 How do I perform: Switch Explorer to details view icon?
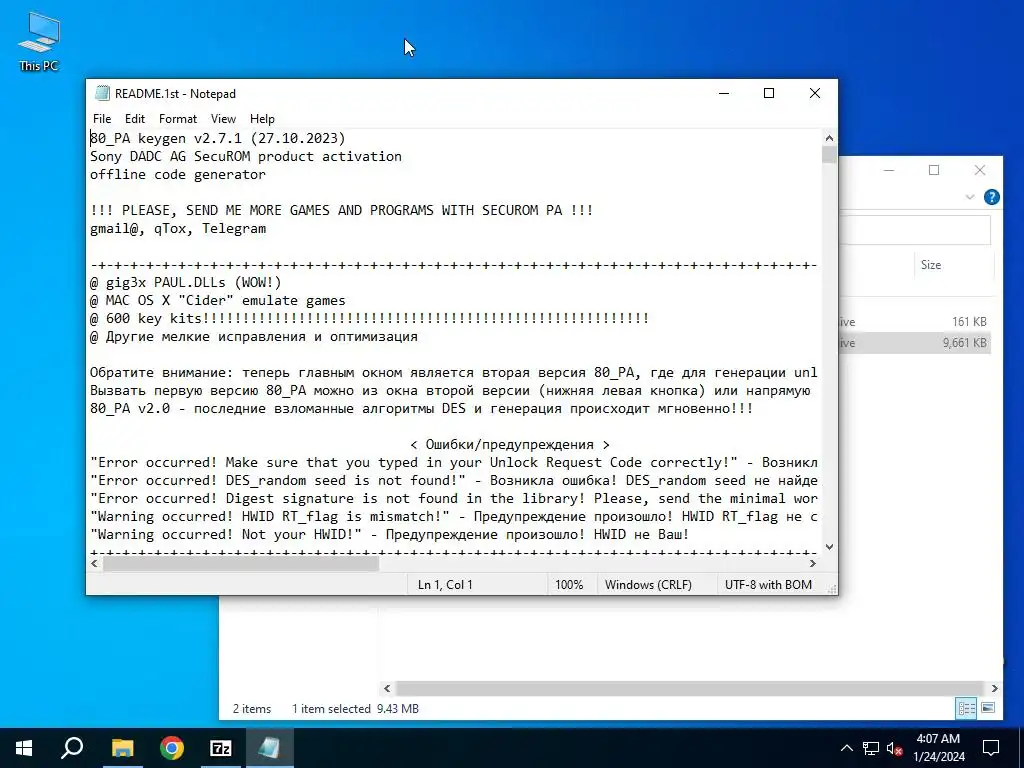click(x=967, y=708)
